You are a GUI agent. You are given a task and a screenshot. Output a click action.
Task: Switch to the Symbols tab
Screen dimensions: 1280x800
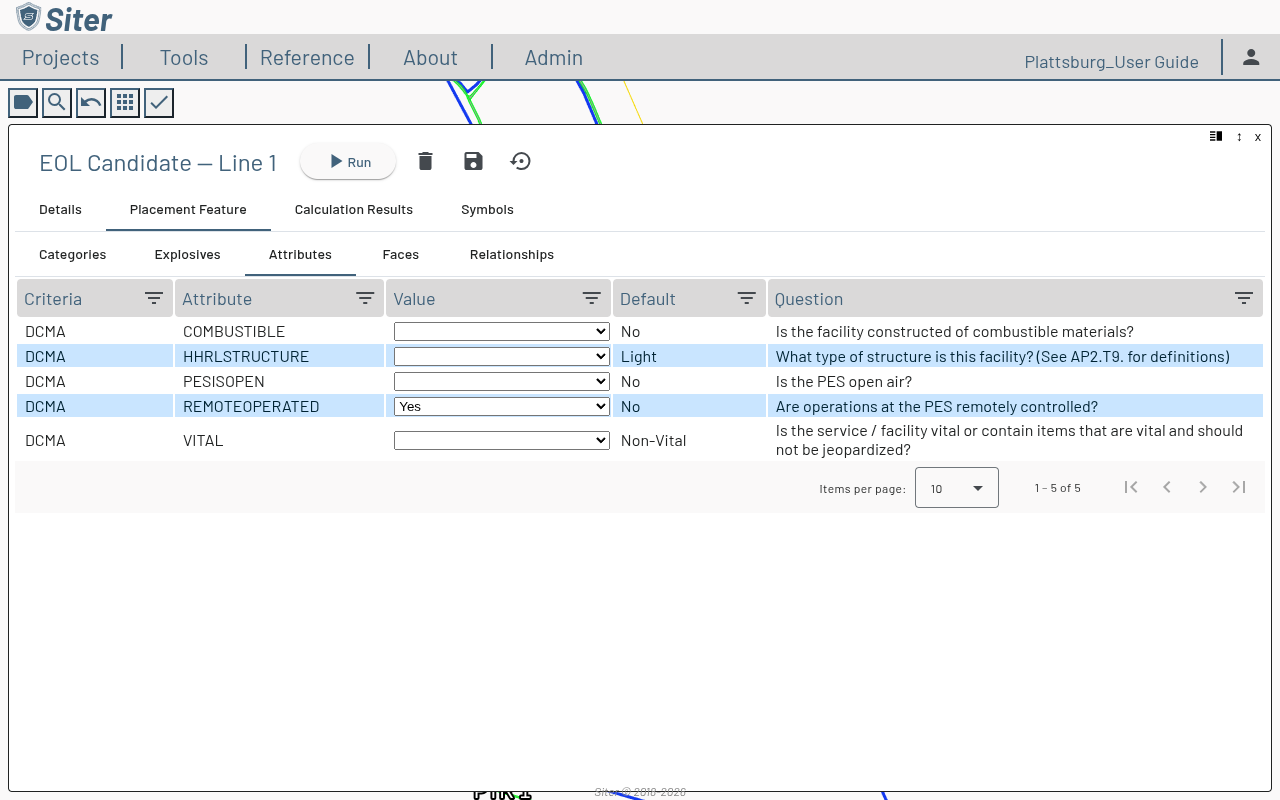pyautogui.click(x=487, y=209)
